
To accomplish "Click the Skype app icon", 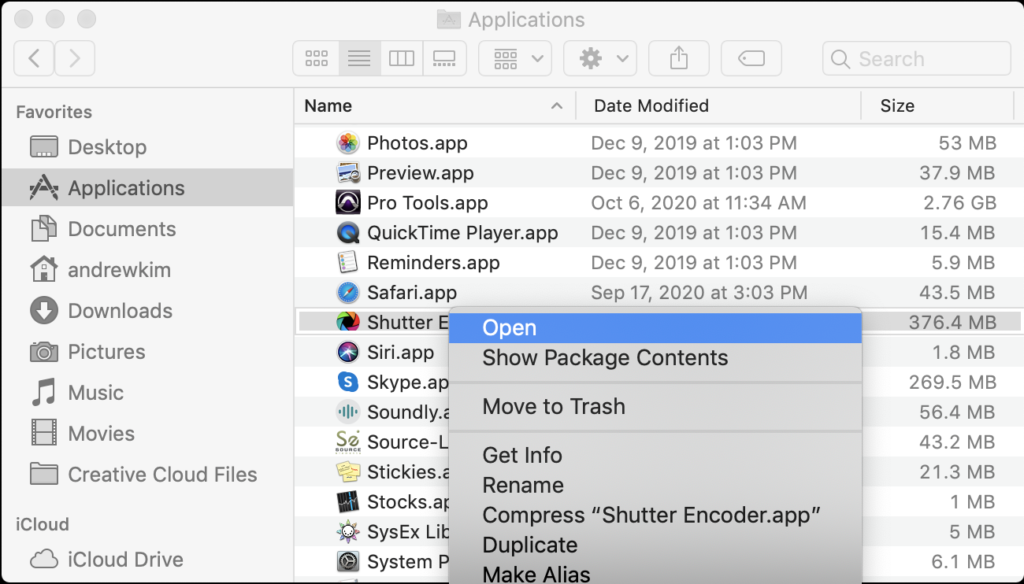I will click(347, 382).
